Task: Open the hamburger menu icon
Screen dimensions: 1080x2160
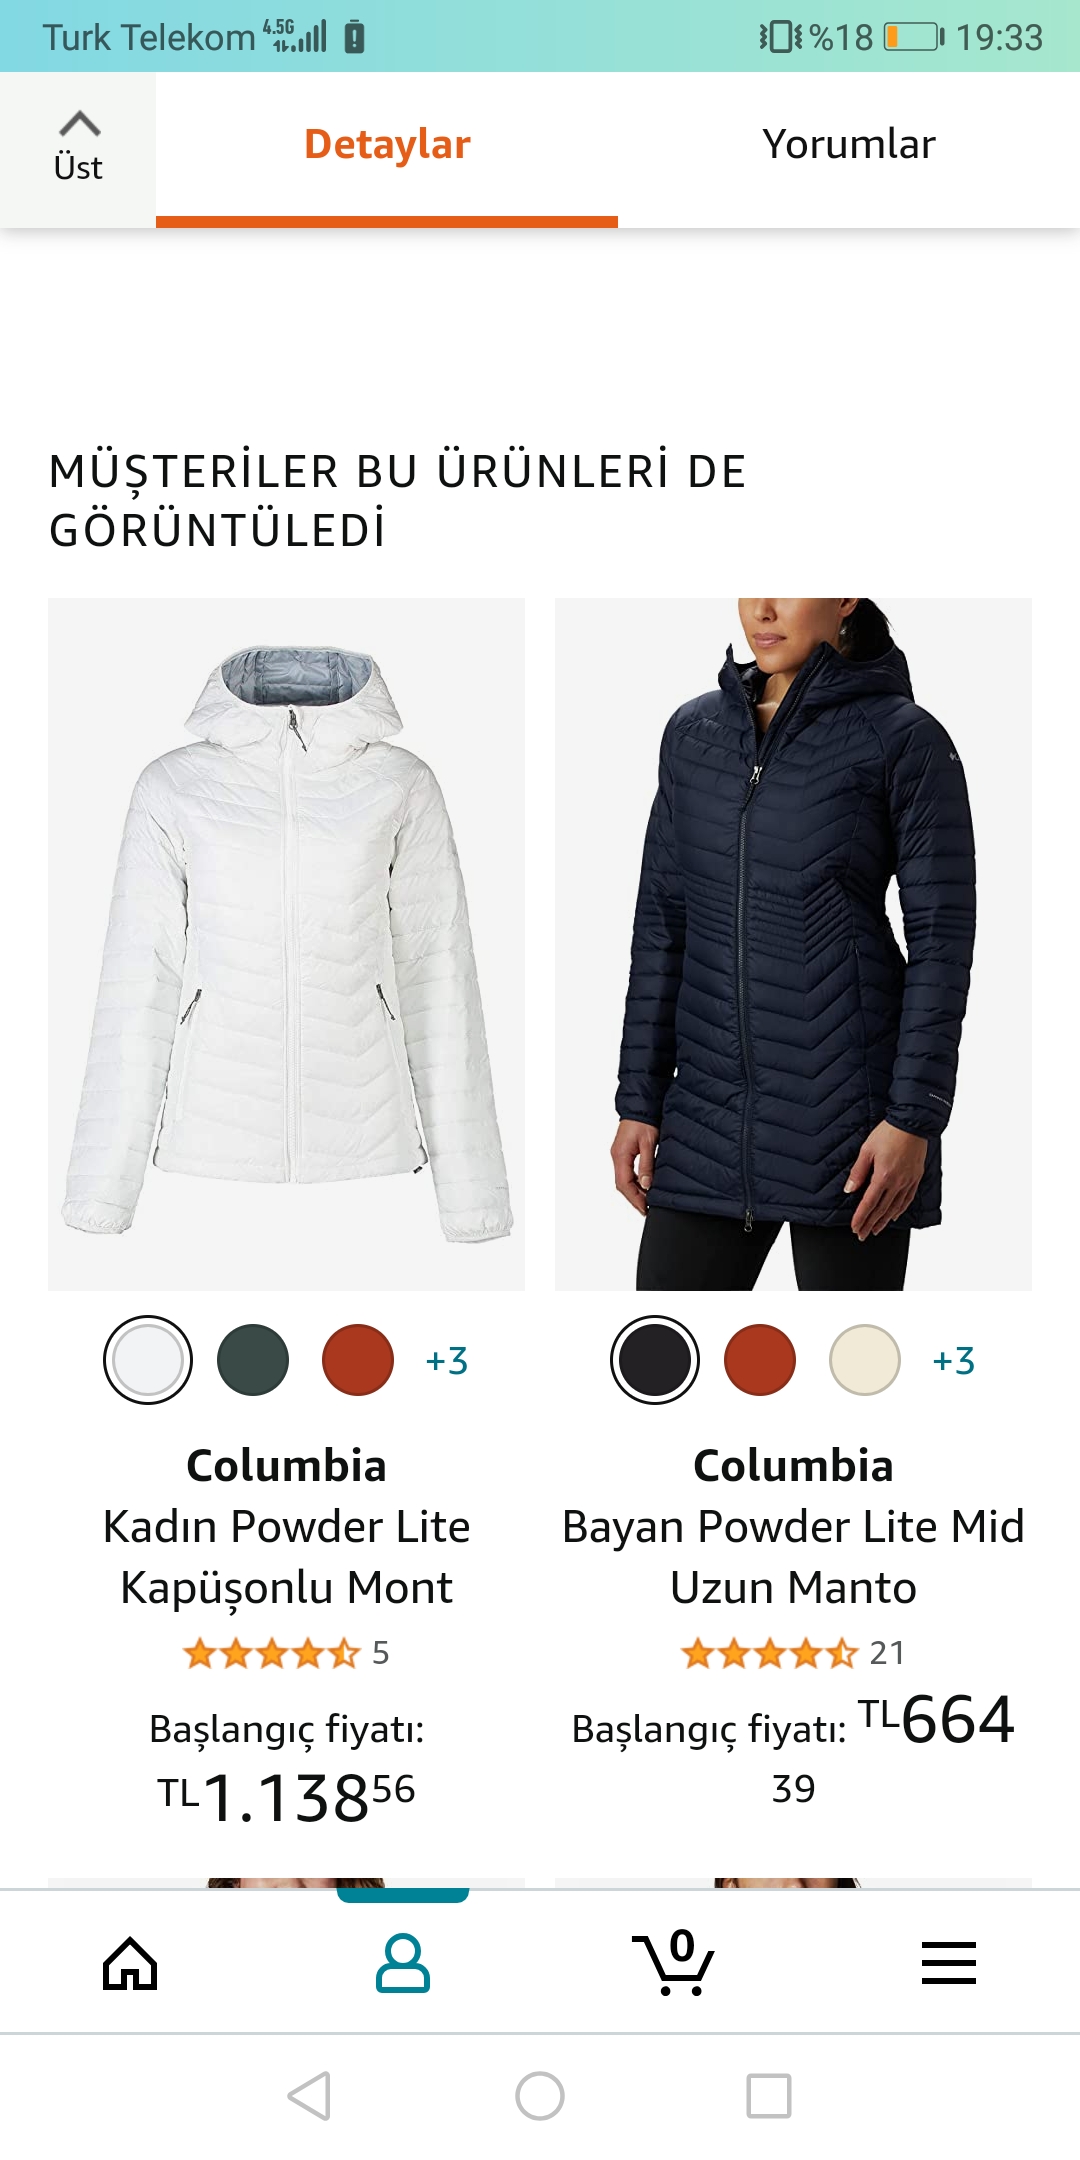Action: point(948,1963)
